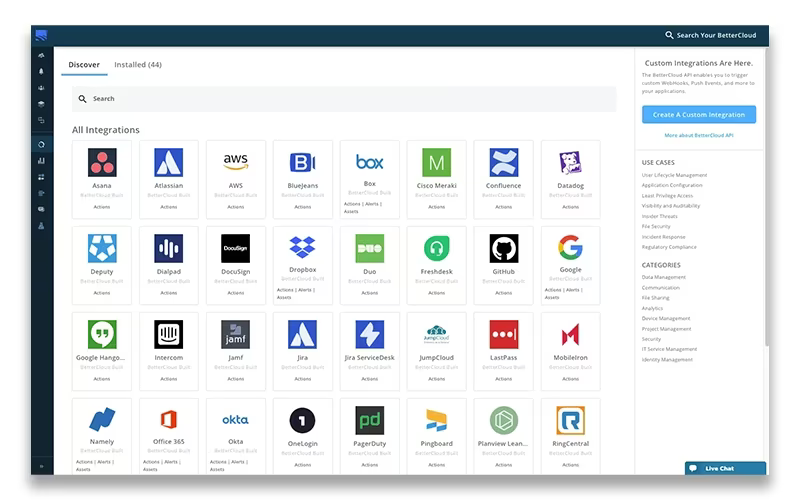Expand the sidebar using bottom arrow
Viewport: 800px width, 500px height.
point(41,466)
